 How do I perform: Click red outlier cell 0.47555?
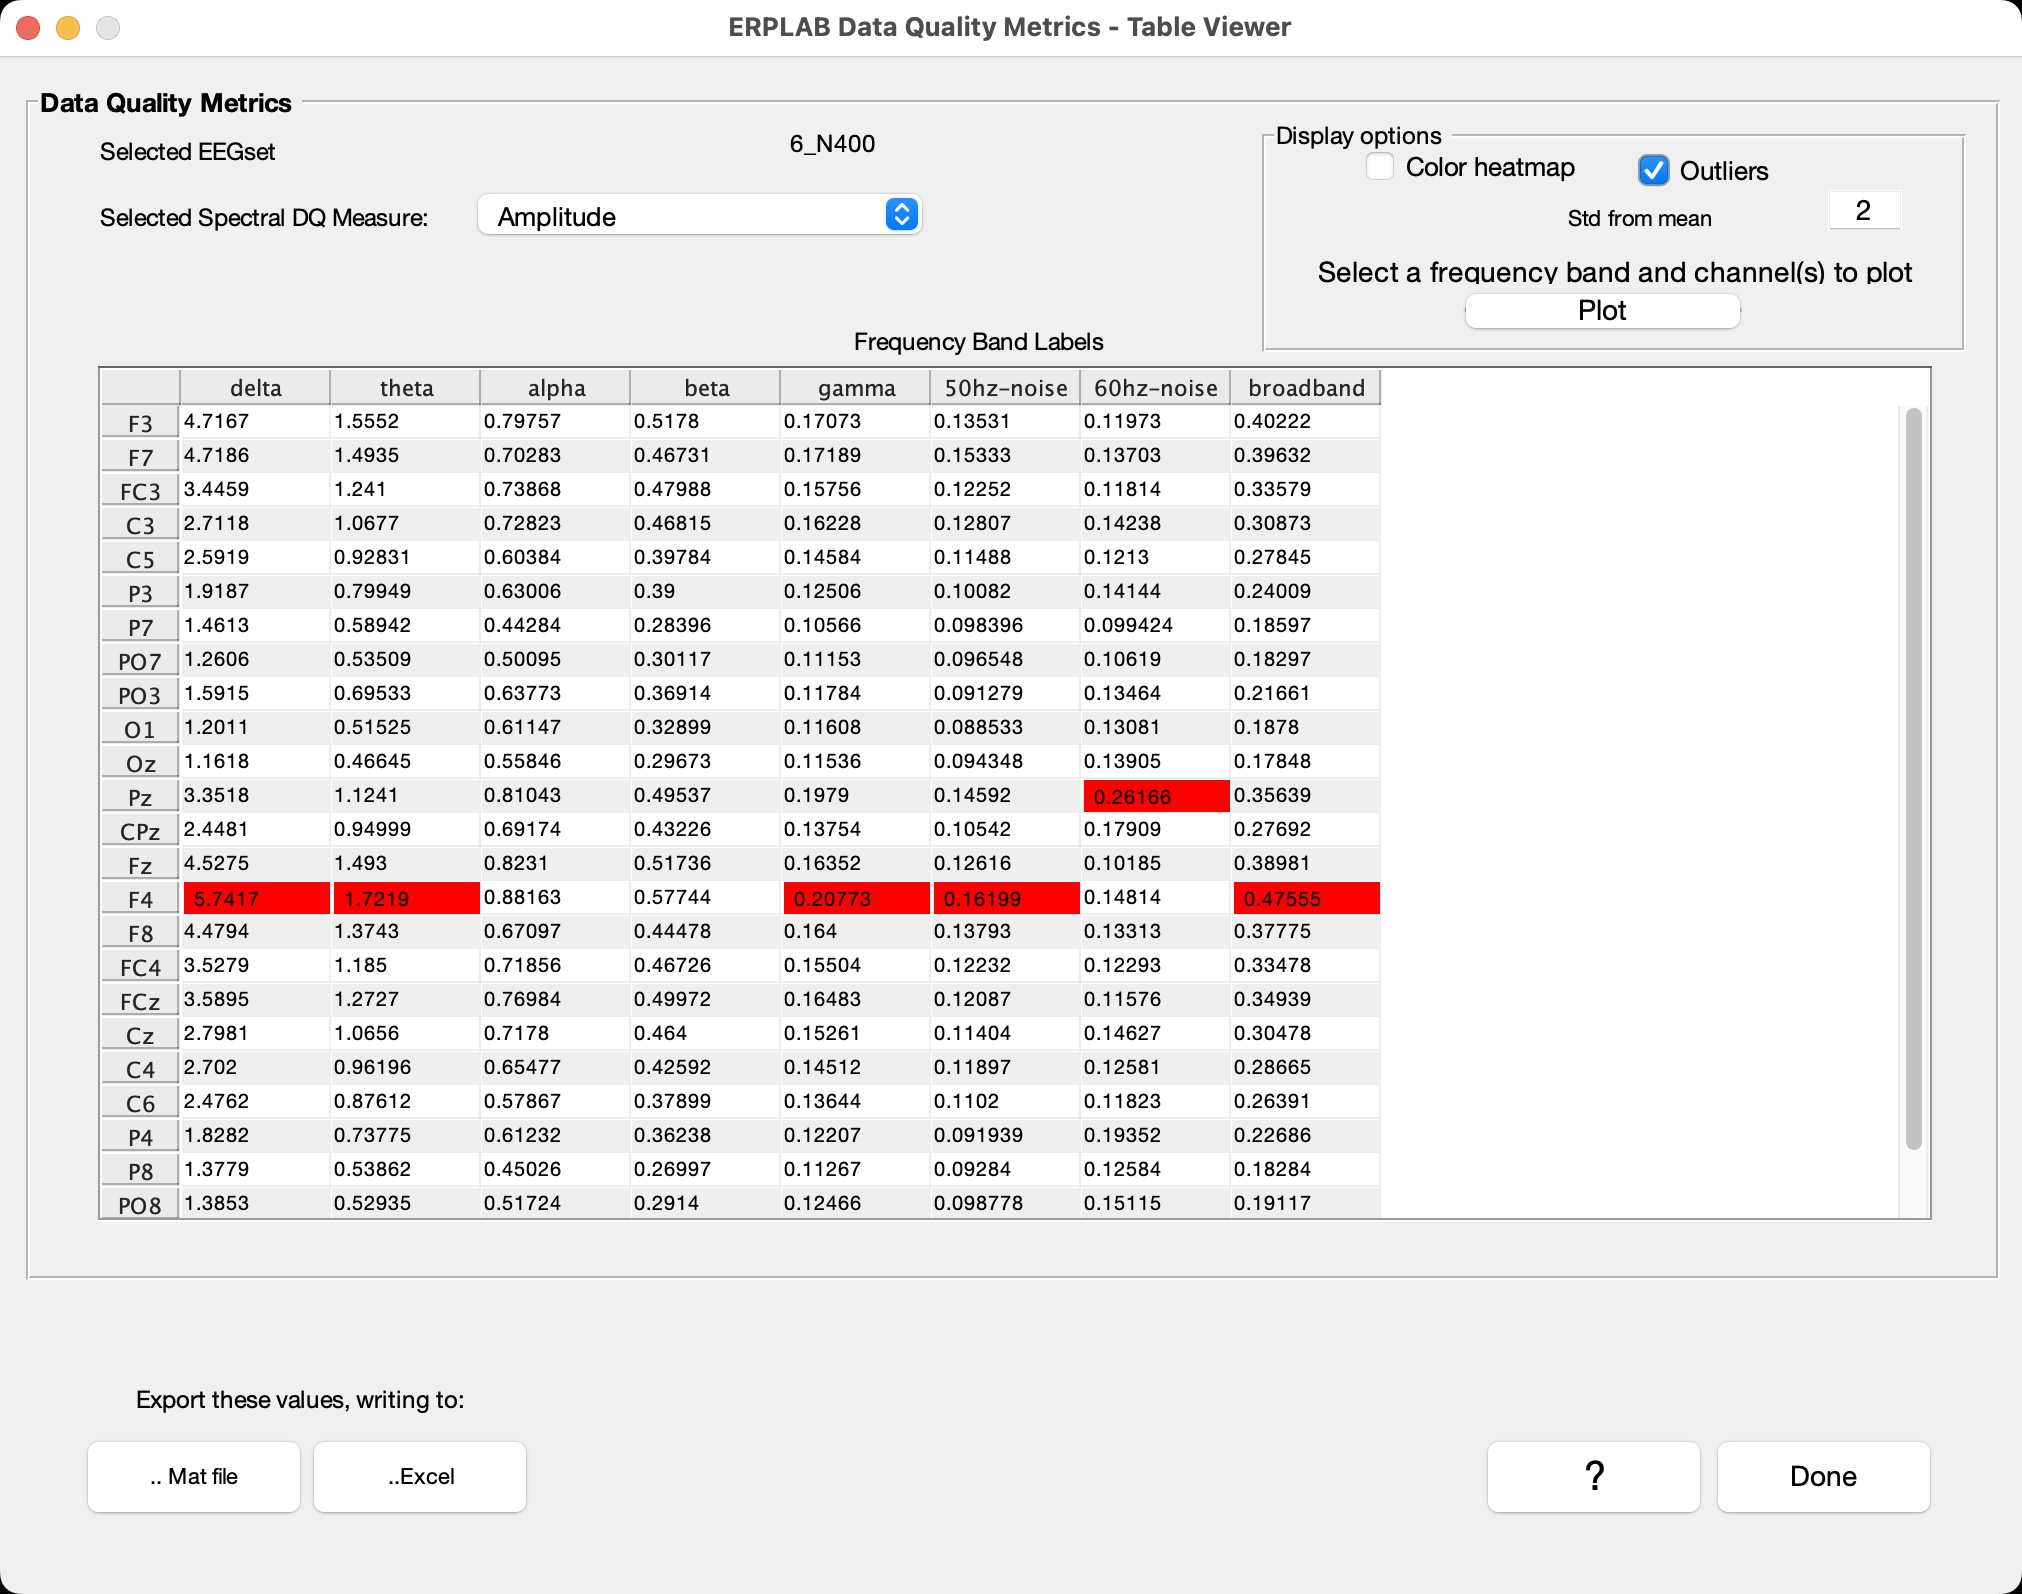(1306, 898)
